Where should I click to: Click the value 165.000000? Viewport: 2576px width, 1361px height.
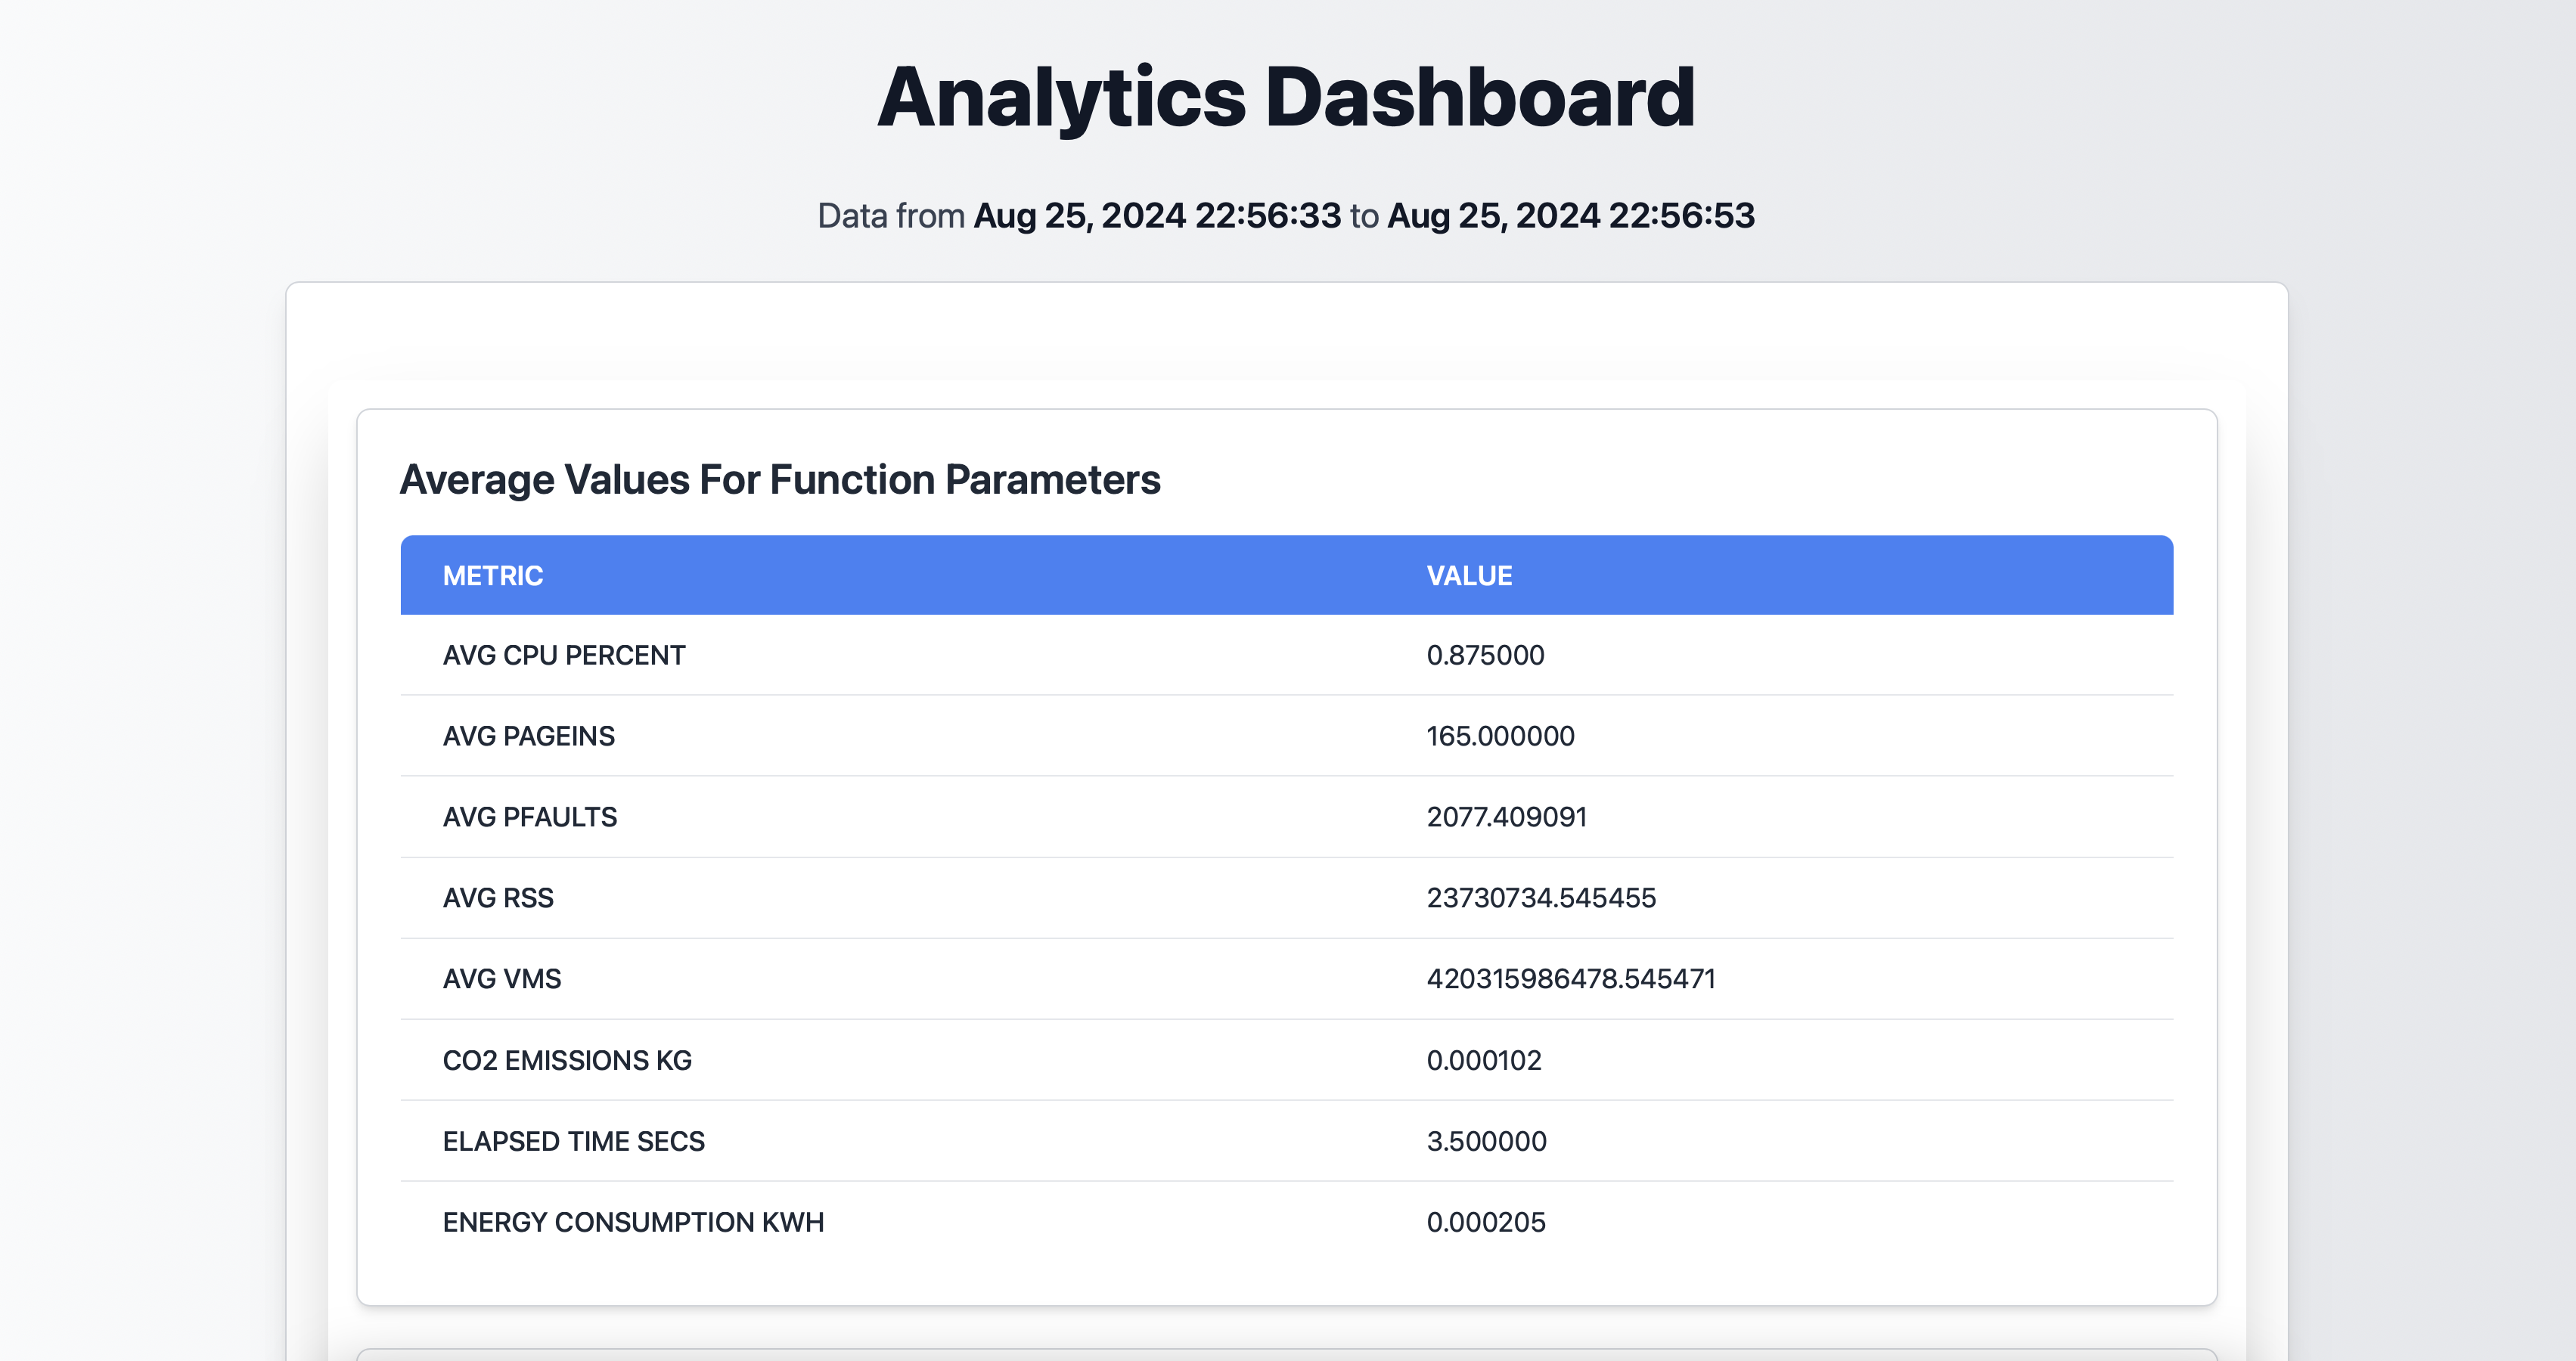(x=1500, y=736)
